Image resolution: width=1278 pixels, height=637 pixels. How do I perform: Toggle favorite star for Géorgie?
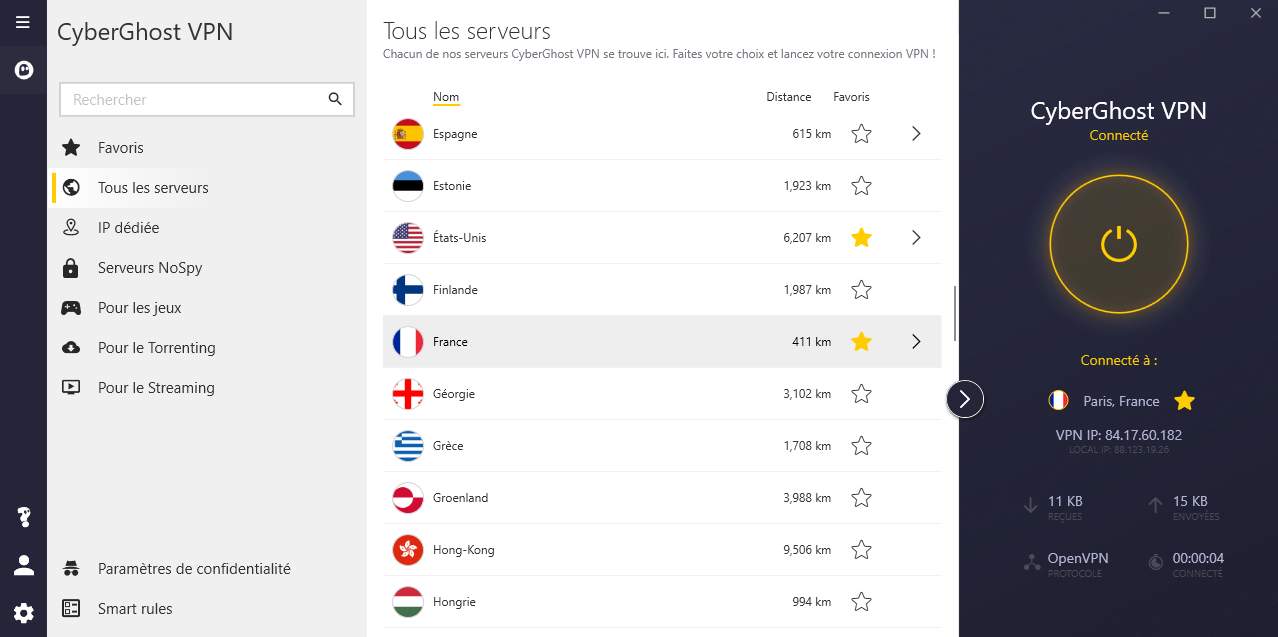861,394
